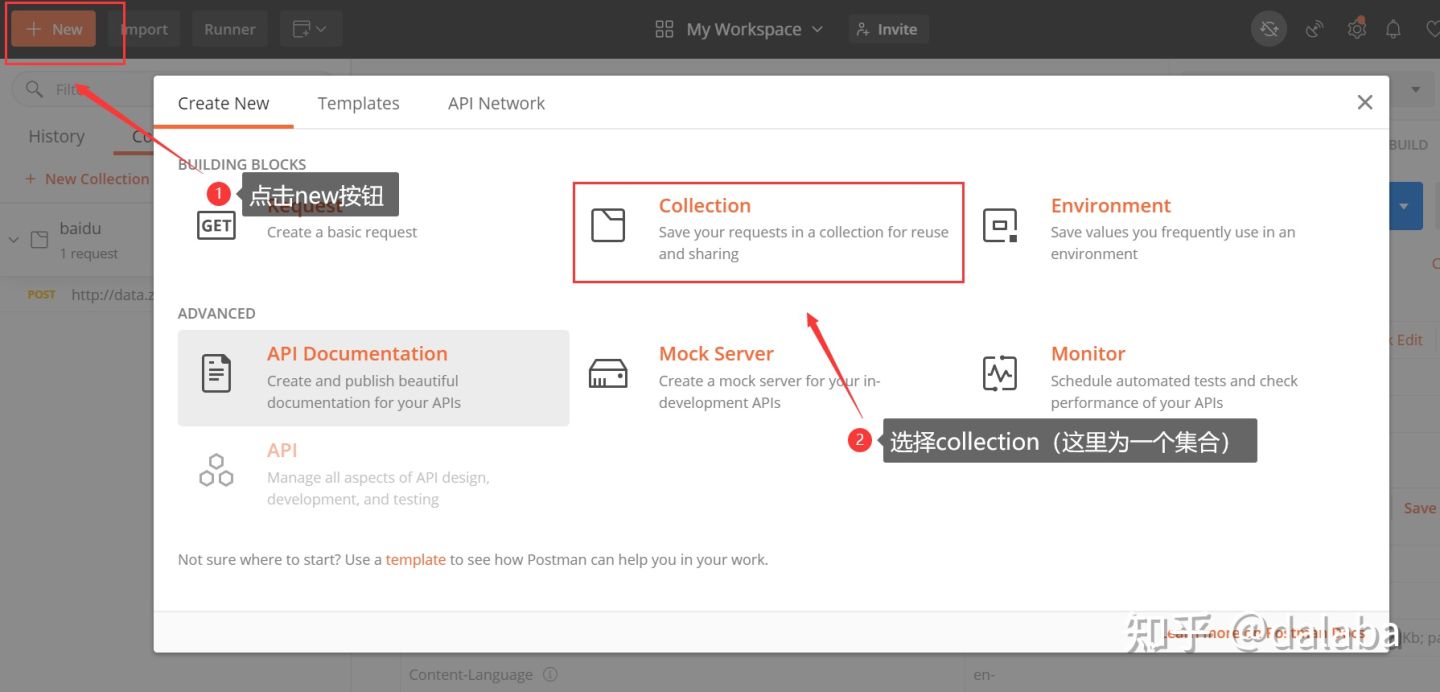This screenshot has width=1440, height=692.
Task: Switch to the Create New tab
Action: pos(223,103)
